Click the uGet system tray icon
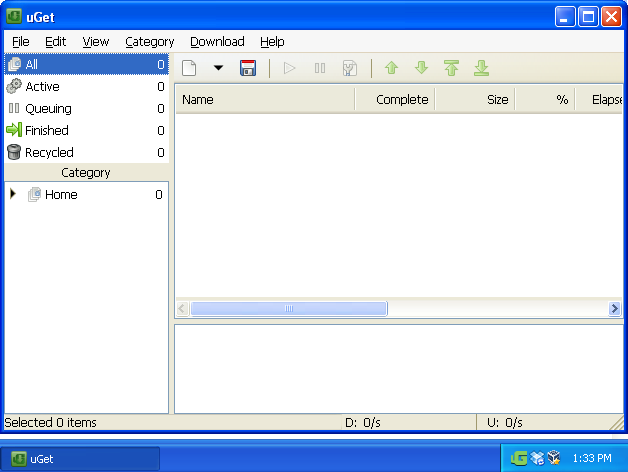628x472 pixels. (x=519, y=458)
